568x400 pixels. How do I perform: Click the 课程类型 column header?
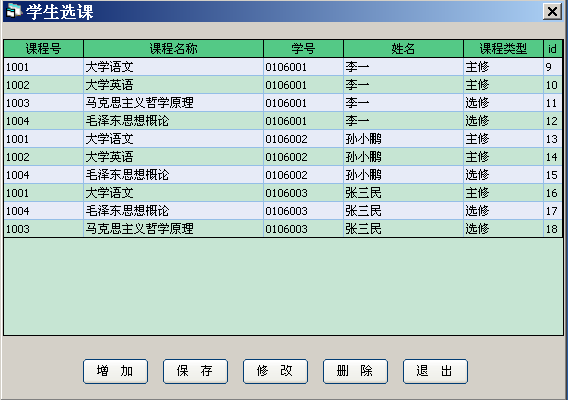tap(504, 49)
